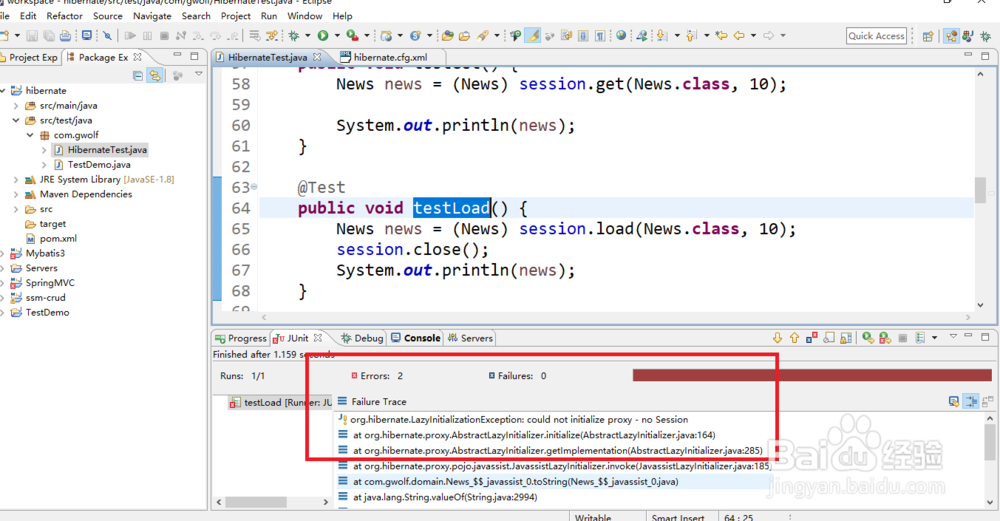
Task: Toggle Show Failures Only in JUnit view
Action: tap(811, 338)
